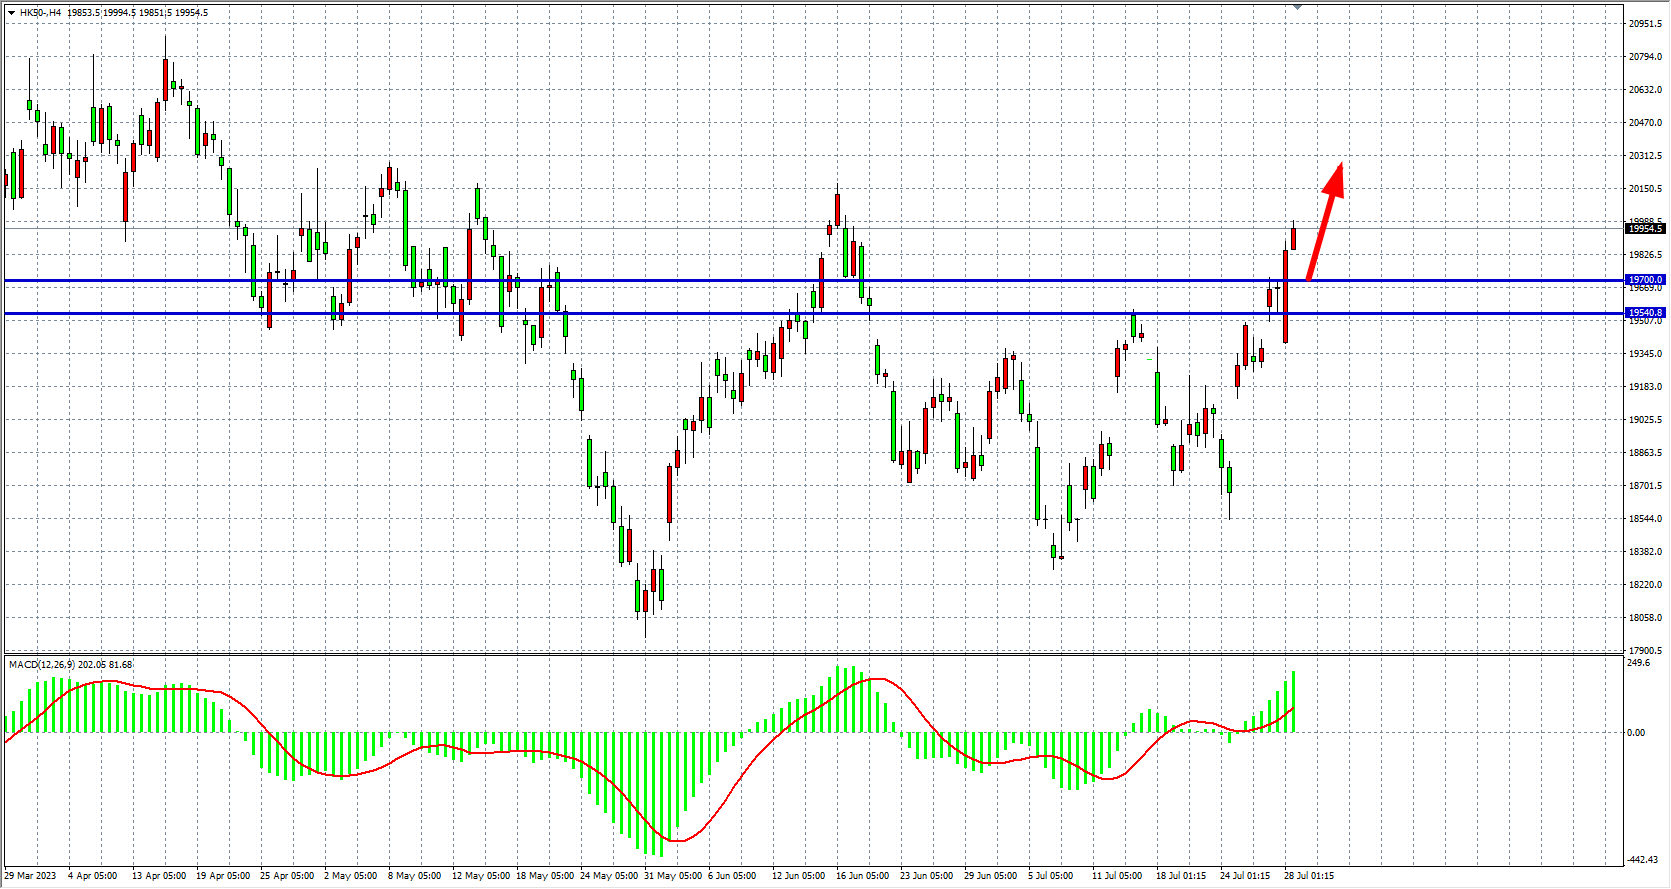Screen dimensions: 1671x889
Task: Click the HK50-,H4 symbol title text
Action: tap(40, 13)
